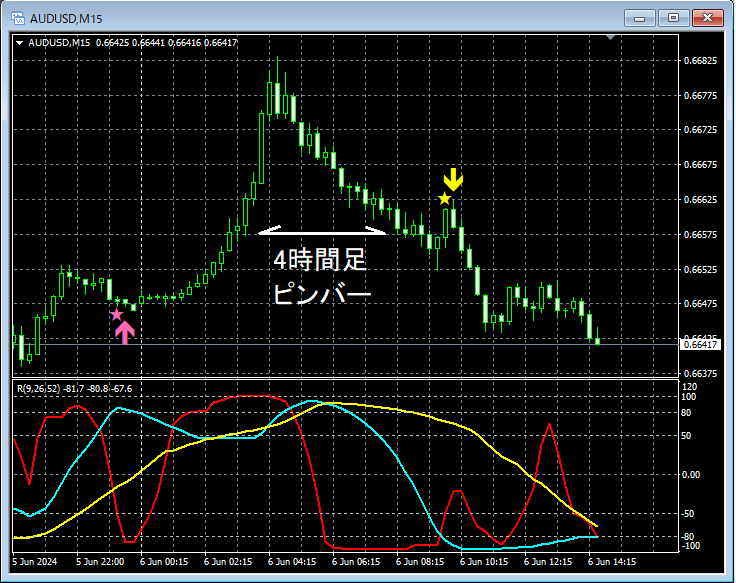Click the 6 Jun 14:15 time label
The image size is (736, 583).
point(612,562)
